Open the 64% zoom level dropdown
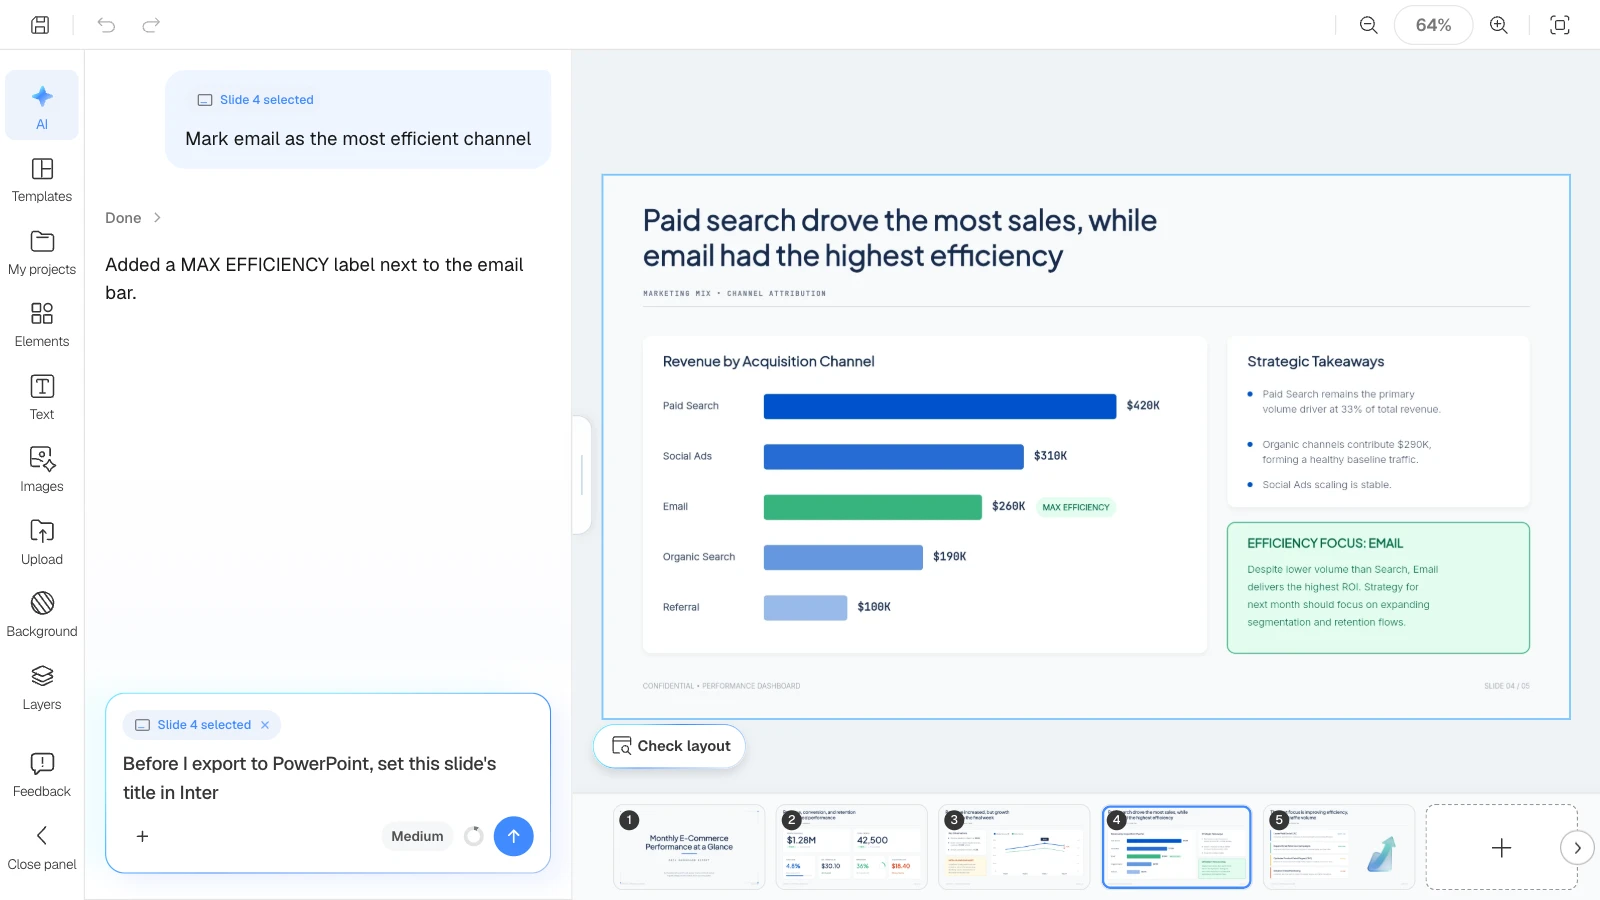Screen dimensions: 1600x900 click(1433, 25)
